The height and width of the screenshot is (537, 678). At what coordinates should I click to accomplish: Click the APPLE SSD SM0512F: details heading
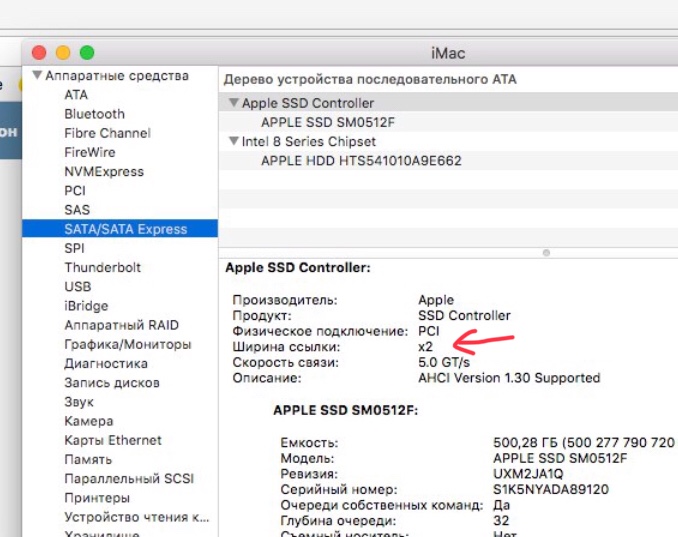[345, 410]
